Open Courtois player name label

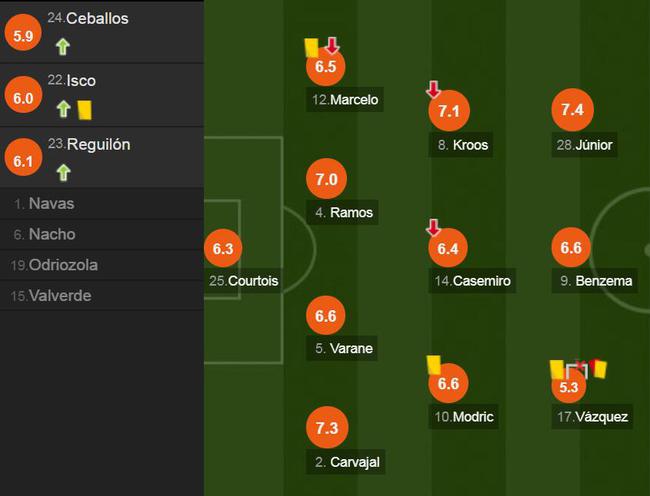[243, 281]
